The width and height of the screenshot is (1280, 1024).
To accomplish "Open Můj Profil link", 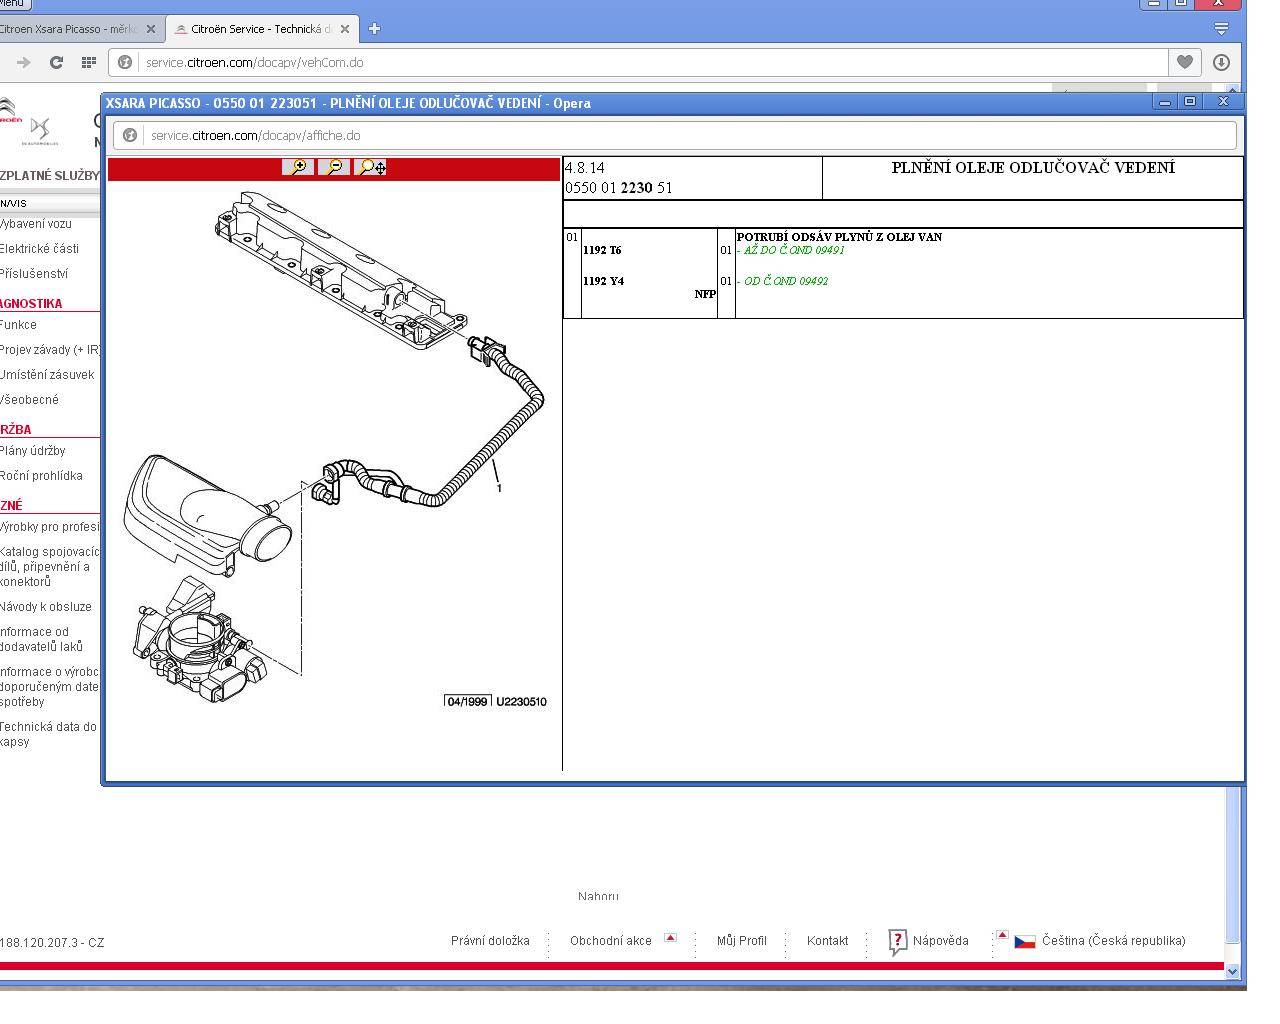I will pos(742,941).
